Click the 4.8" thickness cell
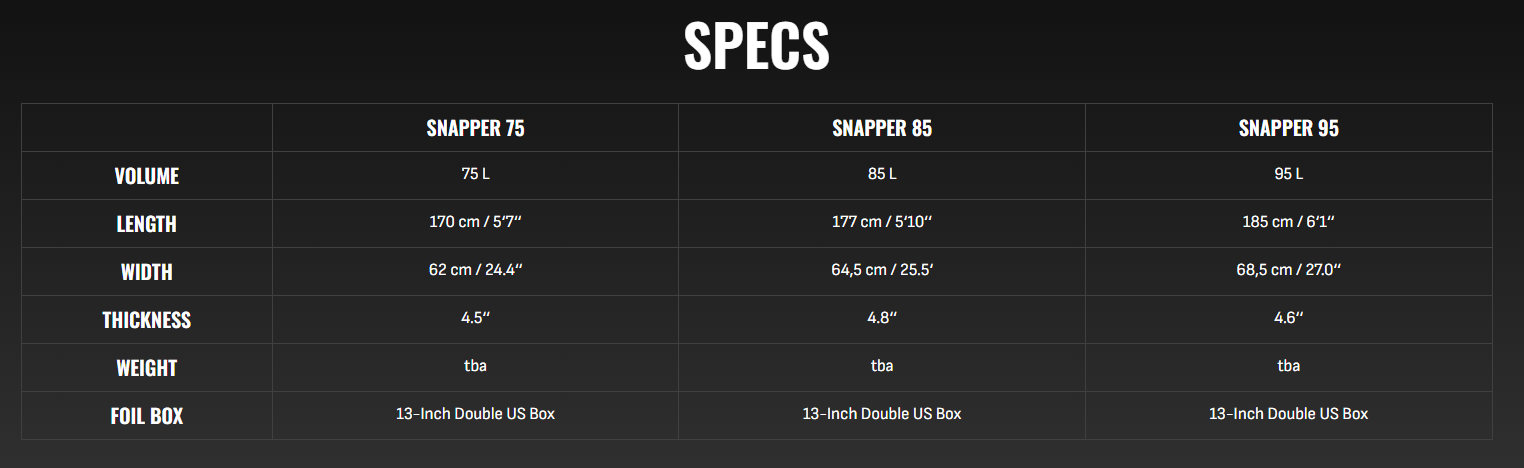The height and width of the screenshot is (468, 1524). 881,318
